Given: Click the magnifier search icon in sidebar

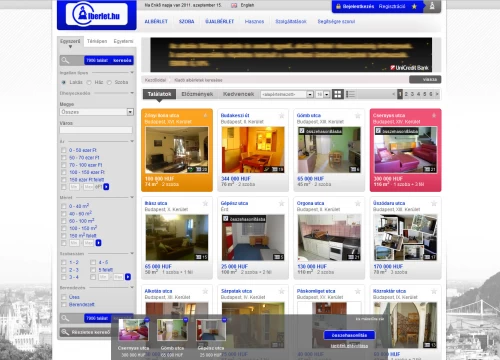Looking at the screenshot, I should (x=65, y=60).
